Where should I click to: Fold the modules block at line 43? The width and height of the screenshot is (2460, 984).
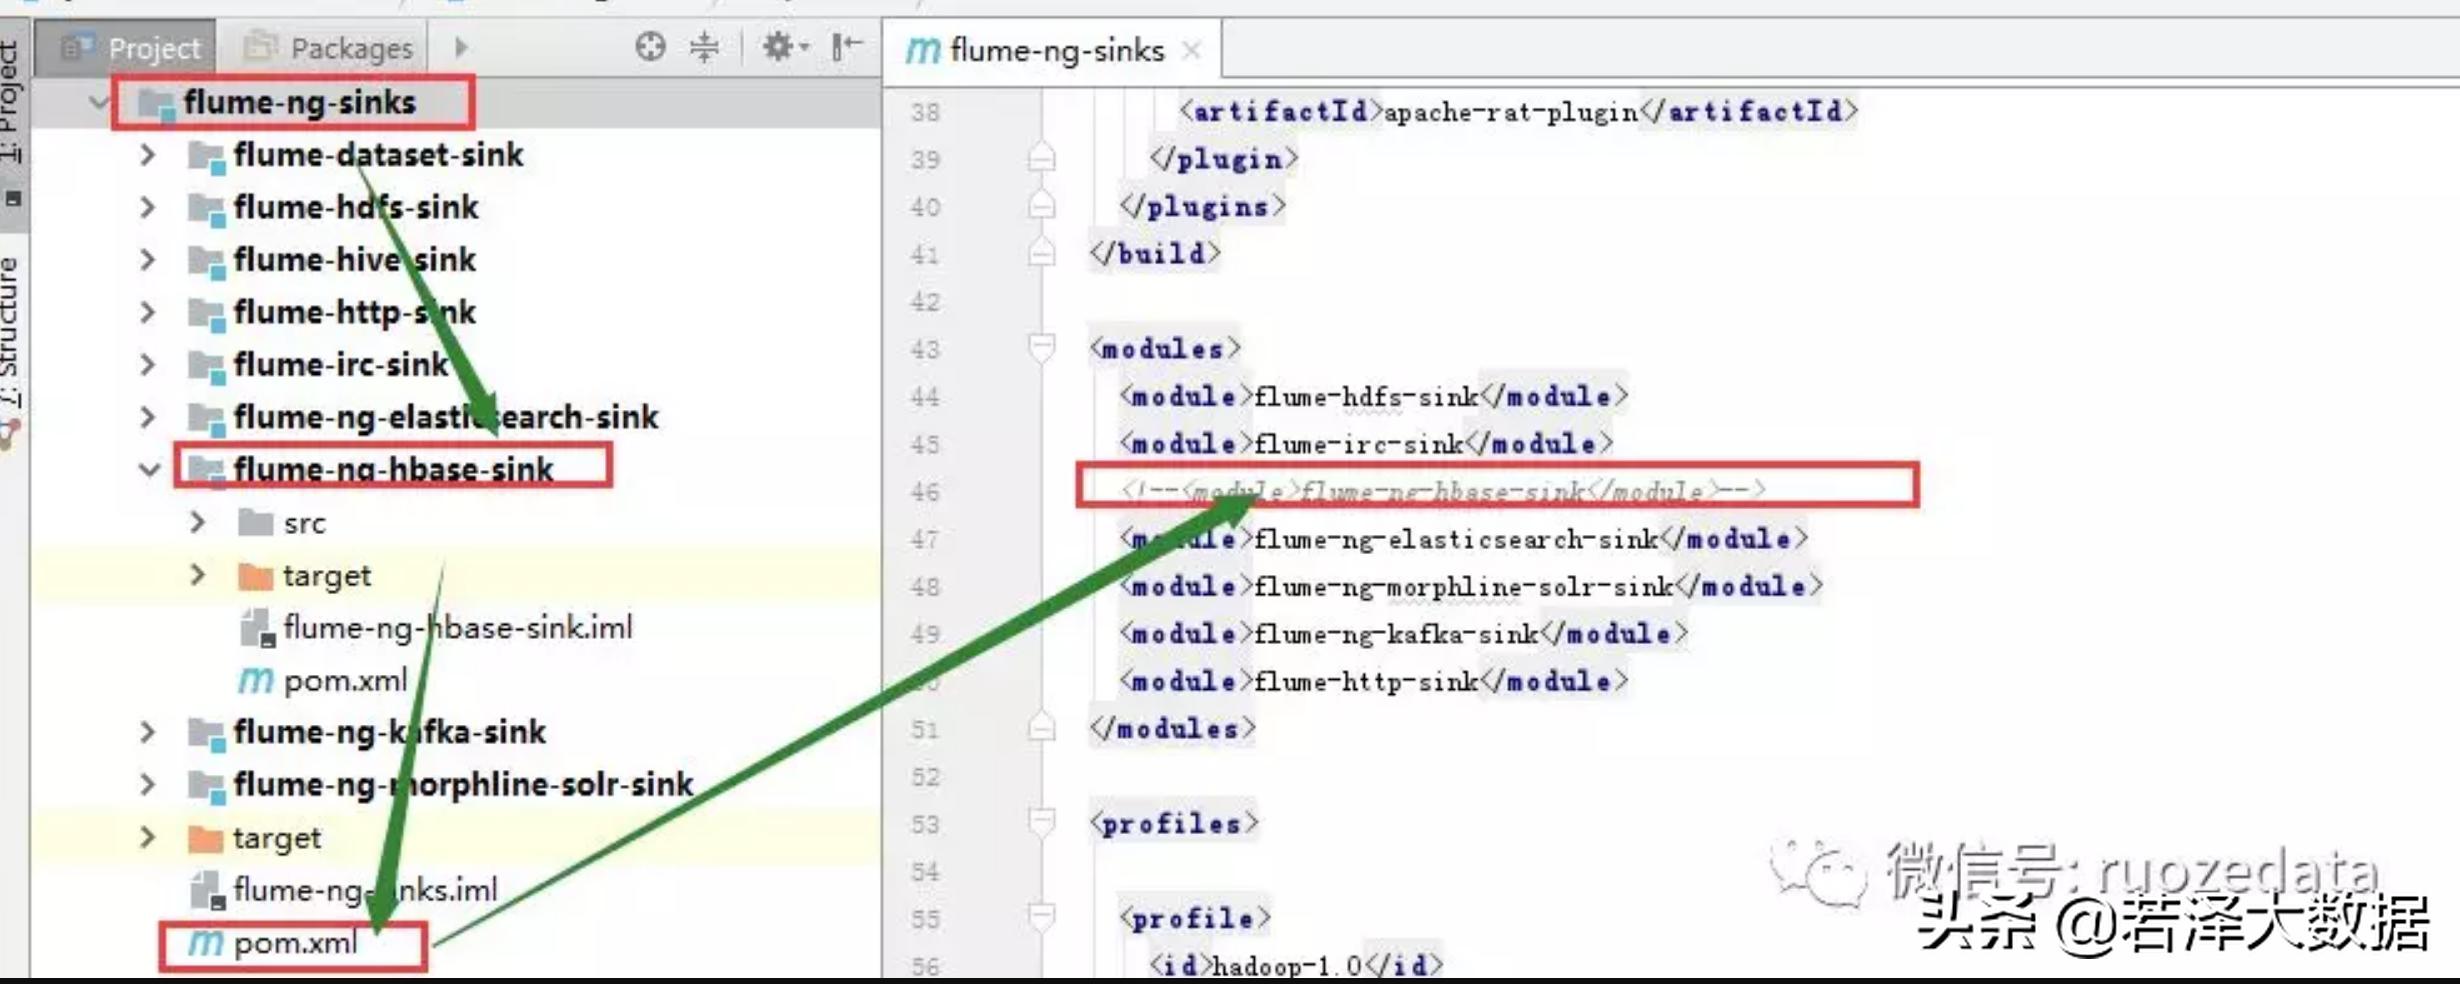[x=1041, y=347]
